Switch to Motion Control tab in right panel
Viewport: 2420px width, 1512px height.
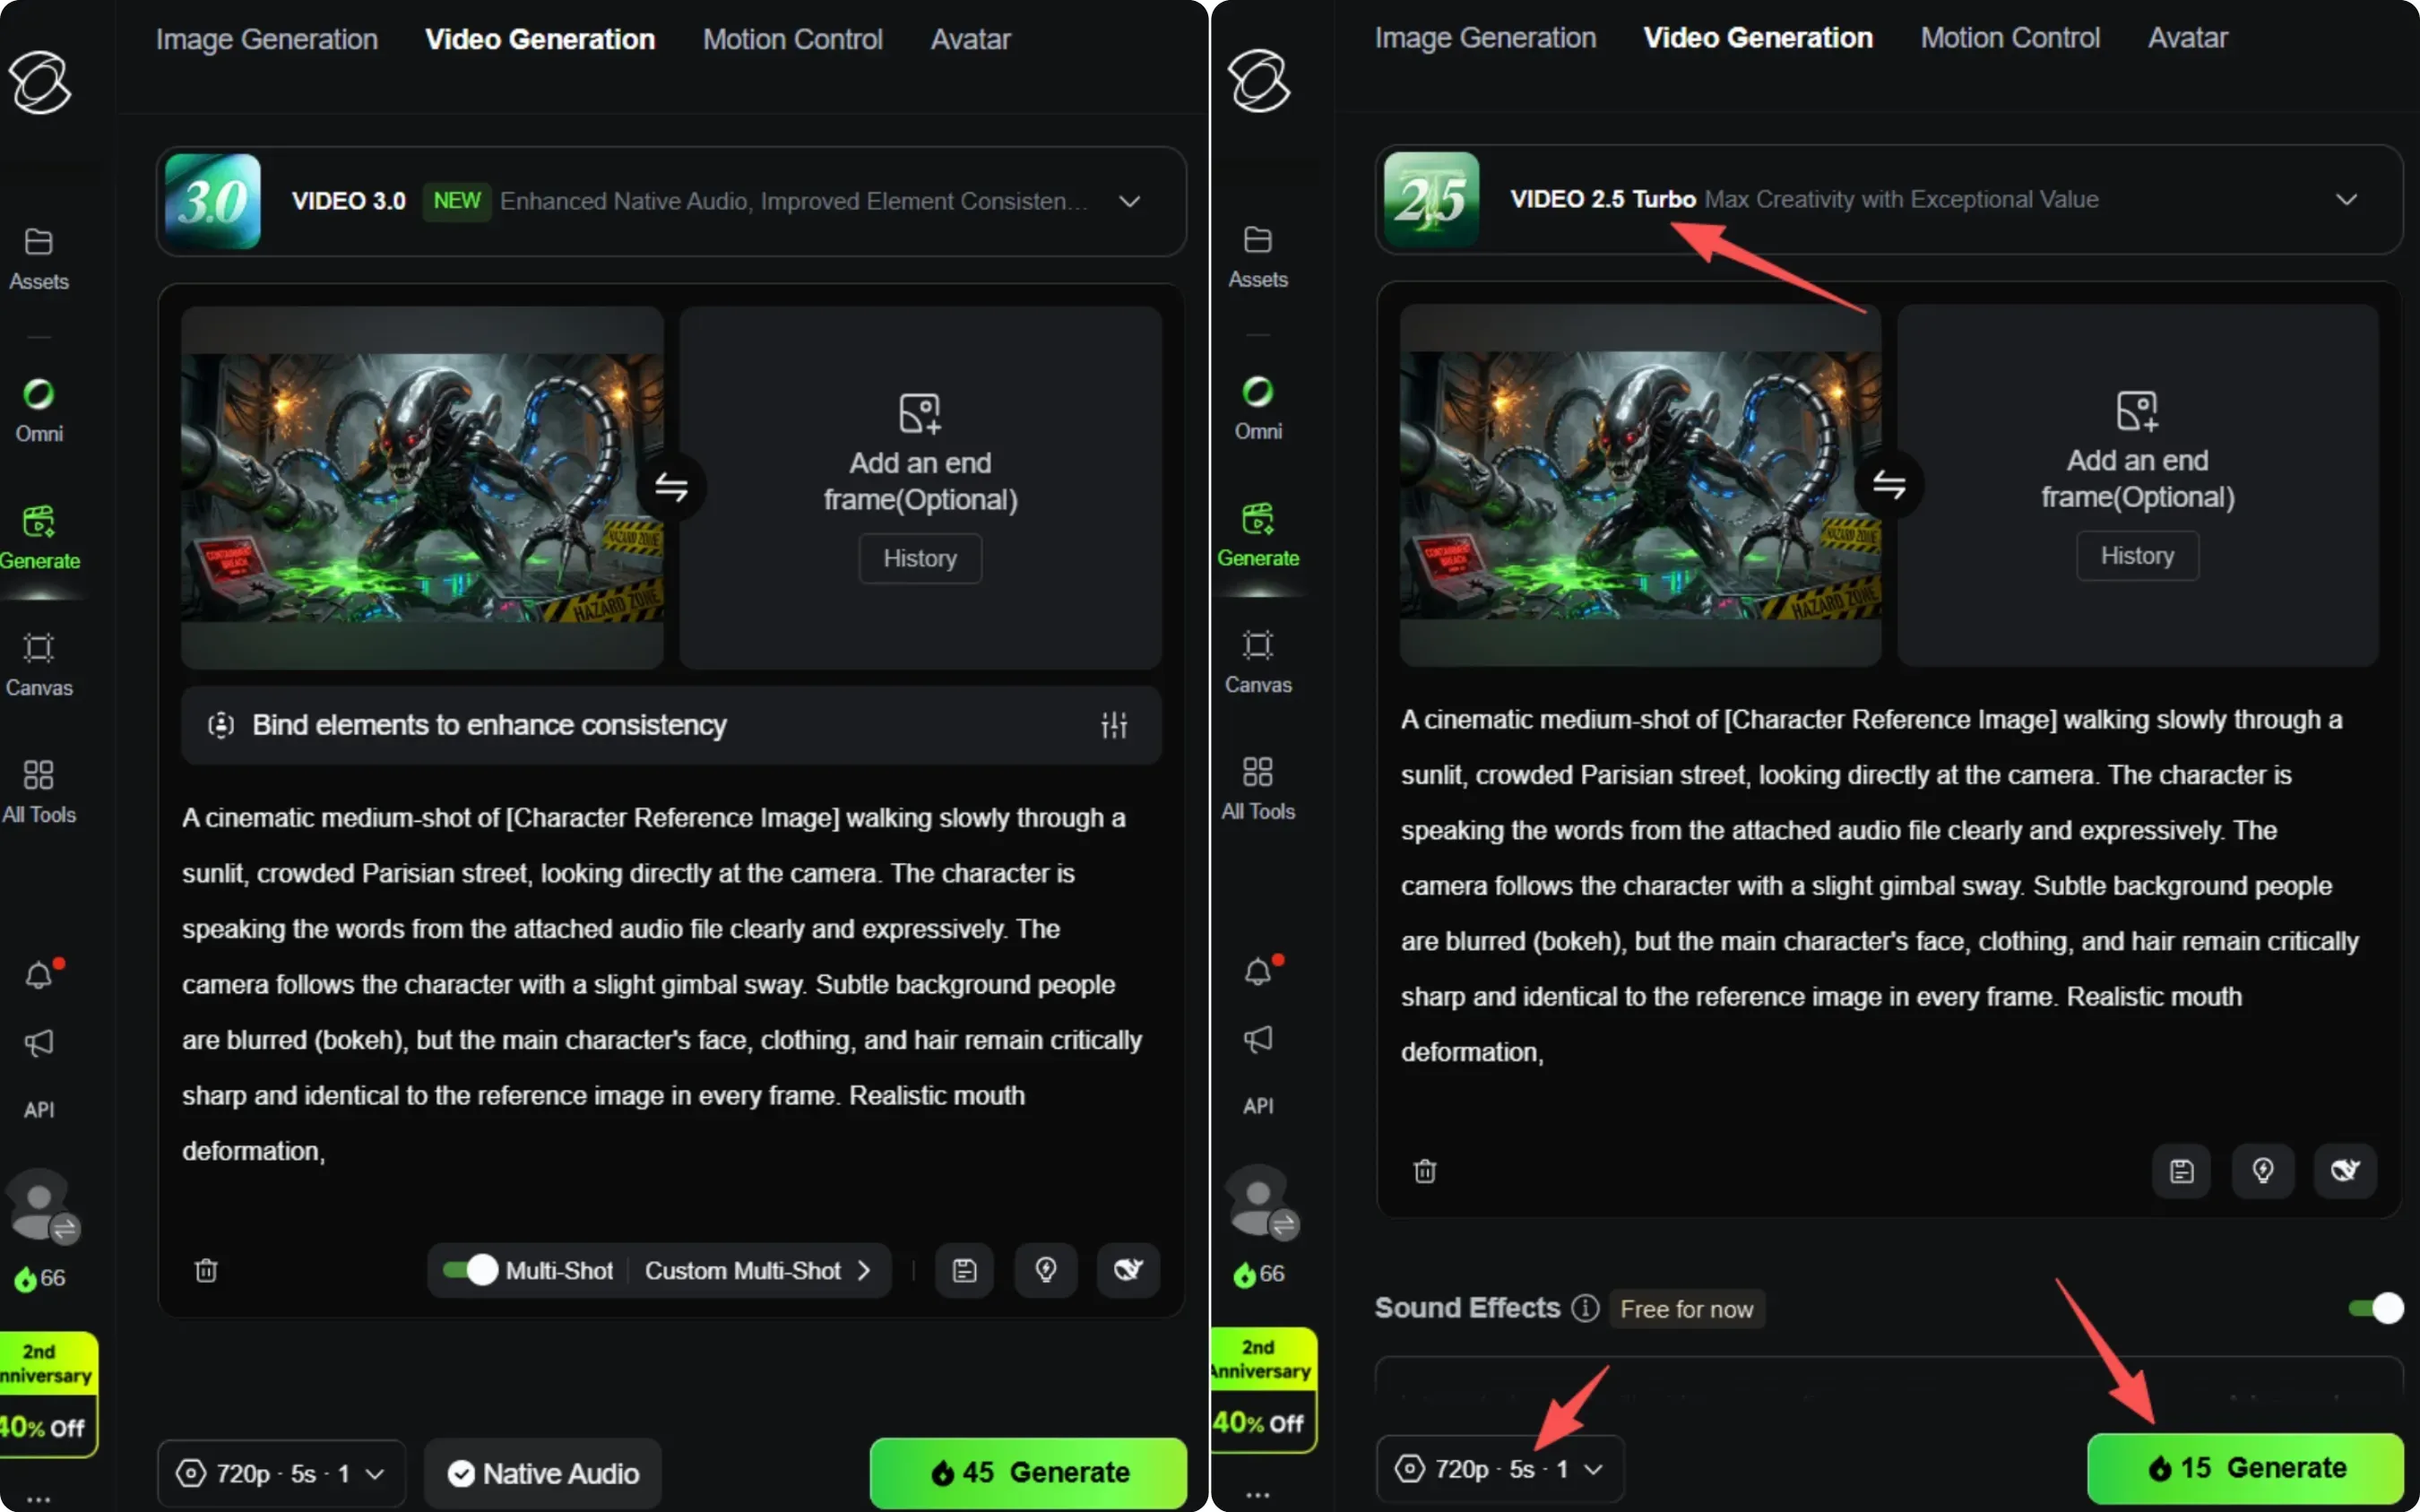click(x=2010, y=37)
